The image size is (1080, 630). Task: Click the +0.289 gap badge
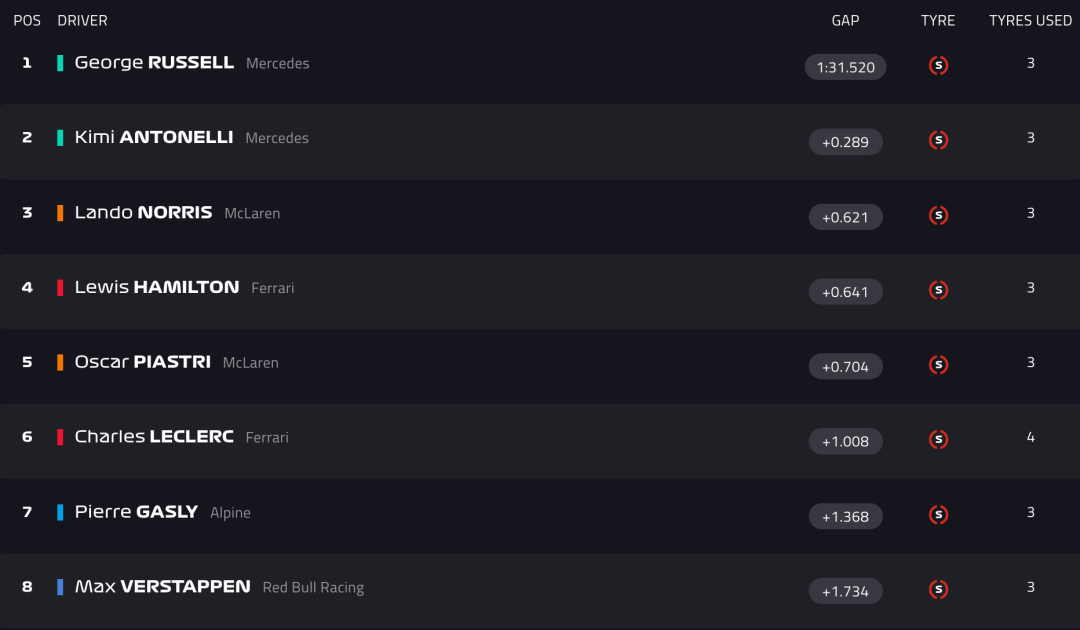[845, 142]
